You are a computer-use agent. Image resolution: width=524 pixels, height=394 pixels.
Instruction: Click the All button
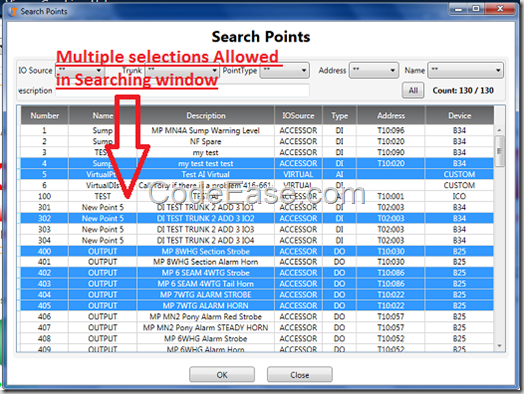(x=413, y=91)
